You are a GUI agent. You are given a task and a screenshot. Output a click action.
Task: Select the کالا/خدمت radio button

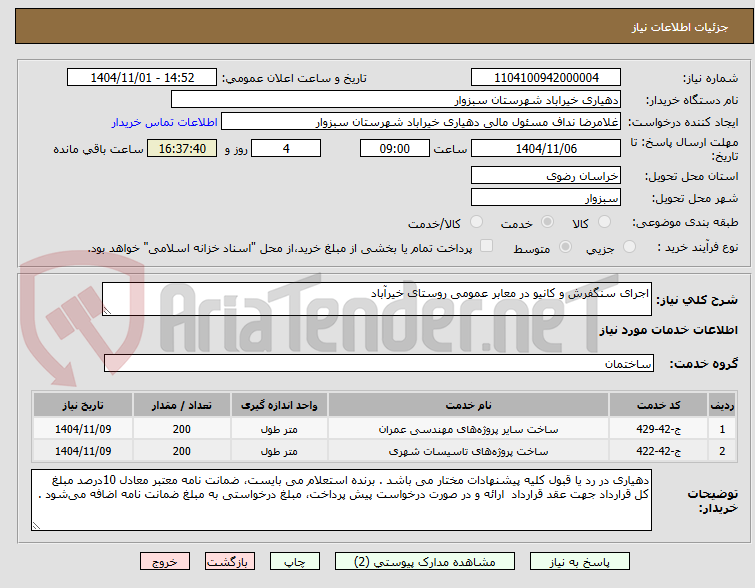click(x=476, y=222)
